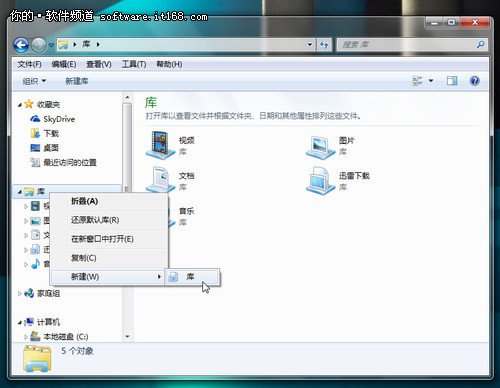Open the 文件(F) menu
The height and width of the screenshot is (388, 500).
coord(29,64)
